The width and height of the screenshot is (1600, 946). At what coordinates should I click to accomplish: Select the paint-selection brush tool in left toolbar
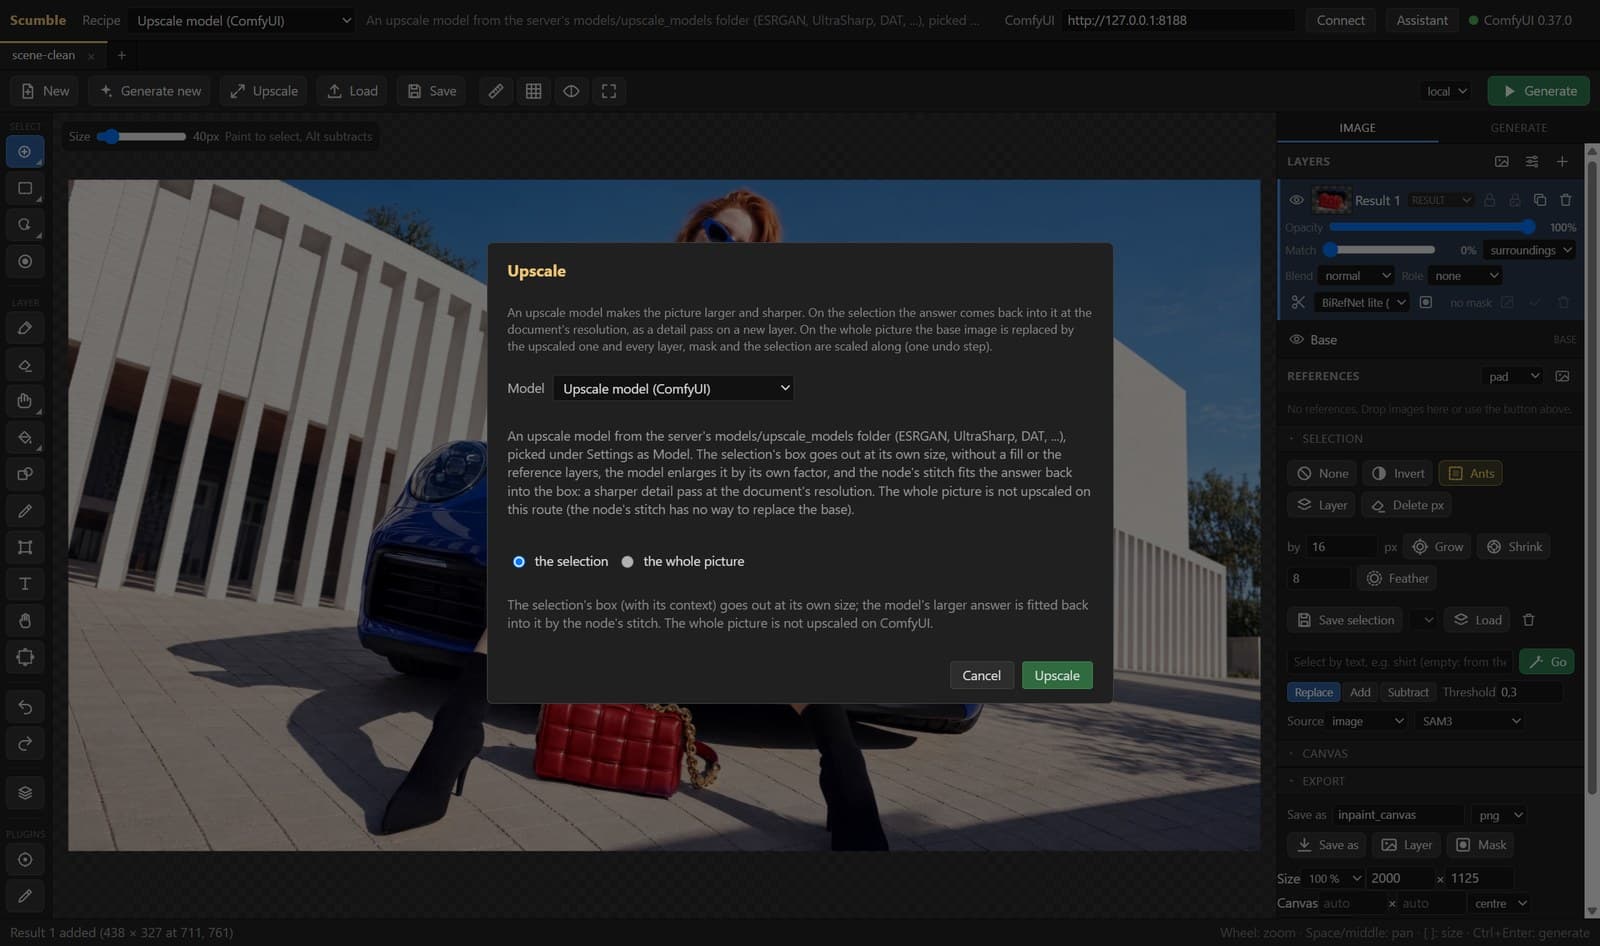25,152
